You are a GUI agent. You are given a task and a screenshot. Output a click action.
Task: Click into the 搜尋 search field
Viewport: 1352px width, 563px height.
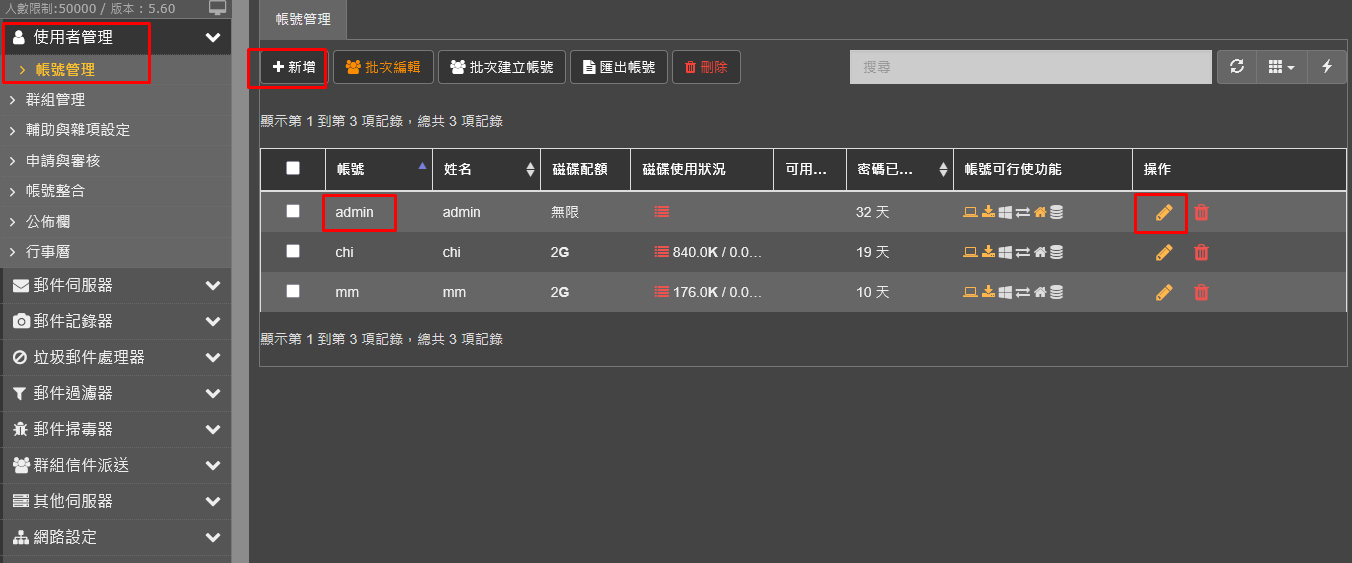coord(1030,67)
